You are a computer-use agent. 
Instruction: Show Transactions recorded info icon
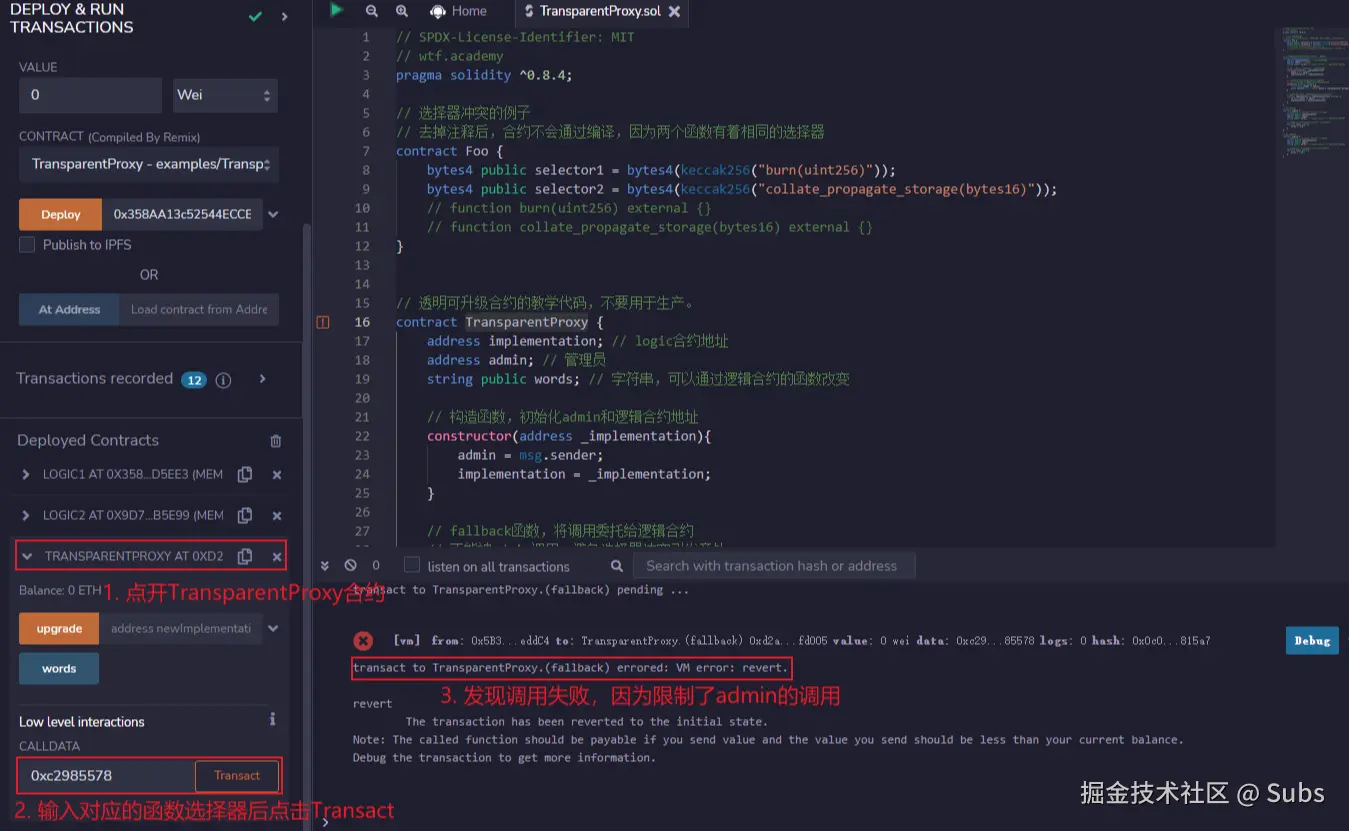pyautogui.click(x=224, y=380)
